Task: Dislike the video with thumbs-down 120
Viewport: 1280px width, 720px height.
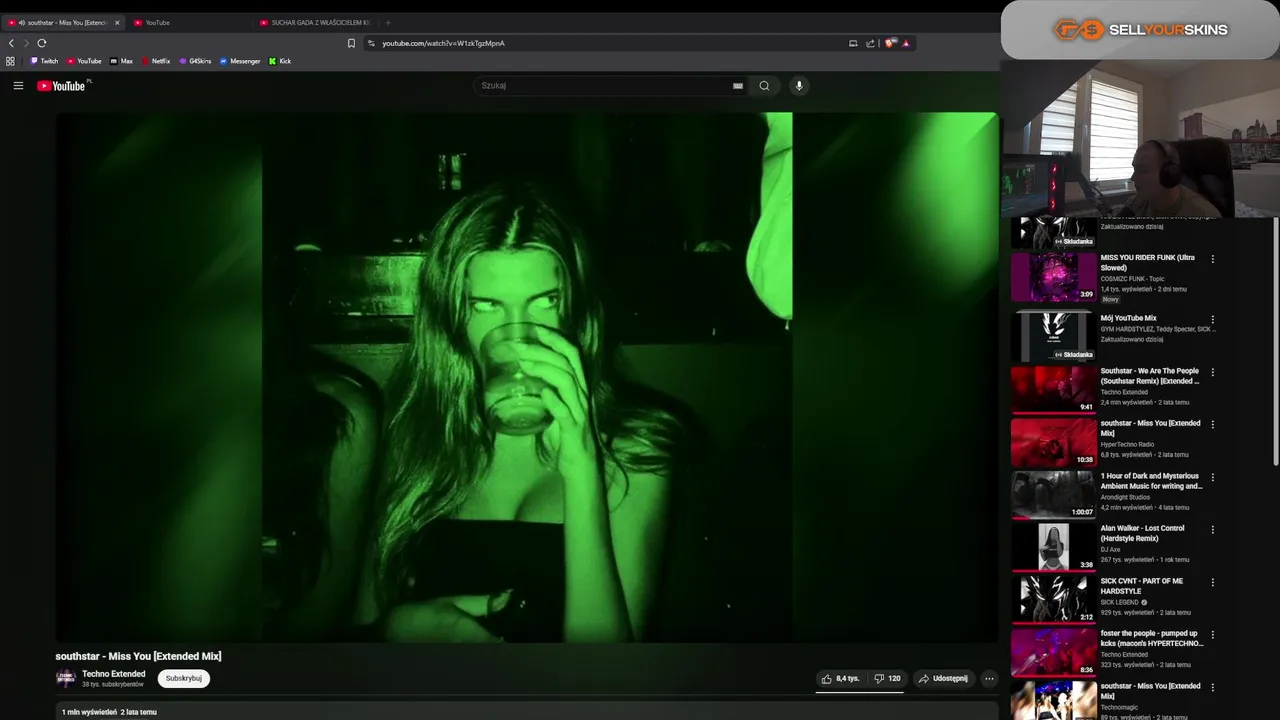Action: (887, 678)
